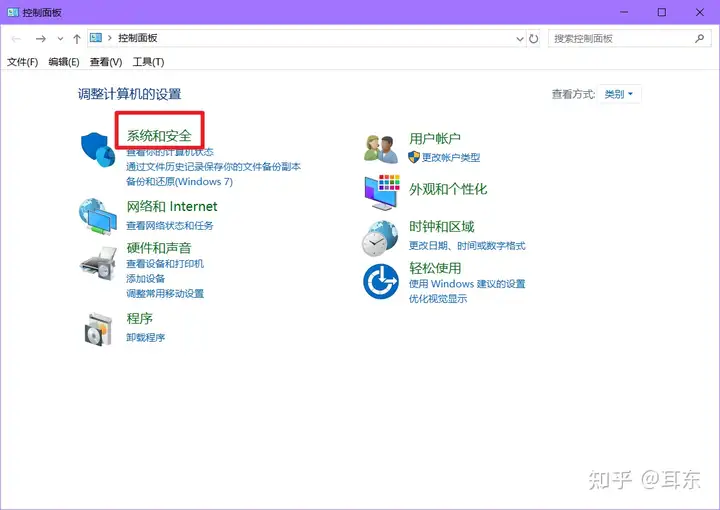
Task: Click the Network and Internet globe icon
Action: point(98,216)
